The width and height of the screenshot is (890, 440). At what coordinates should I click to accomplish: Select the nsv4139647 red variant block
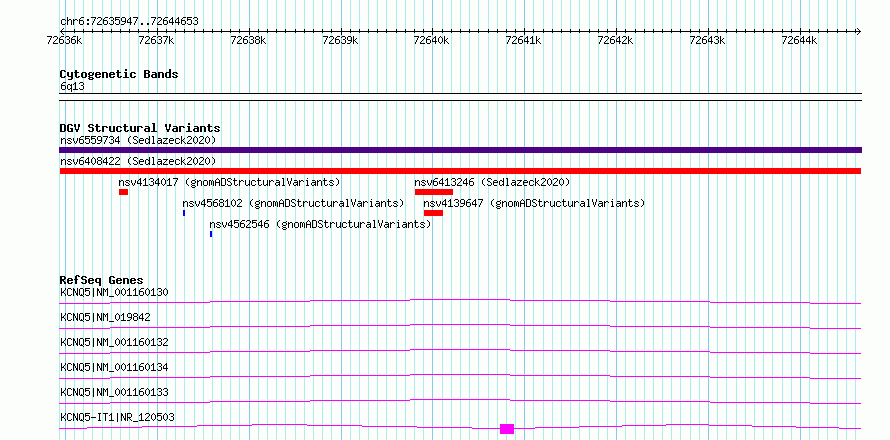click(x=433, y=213)
